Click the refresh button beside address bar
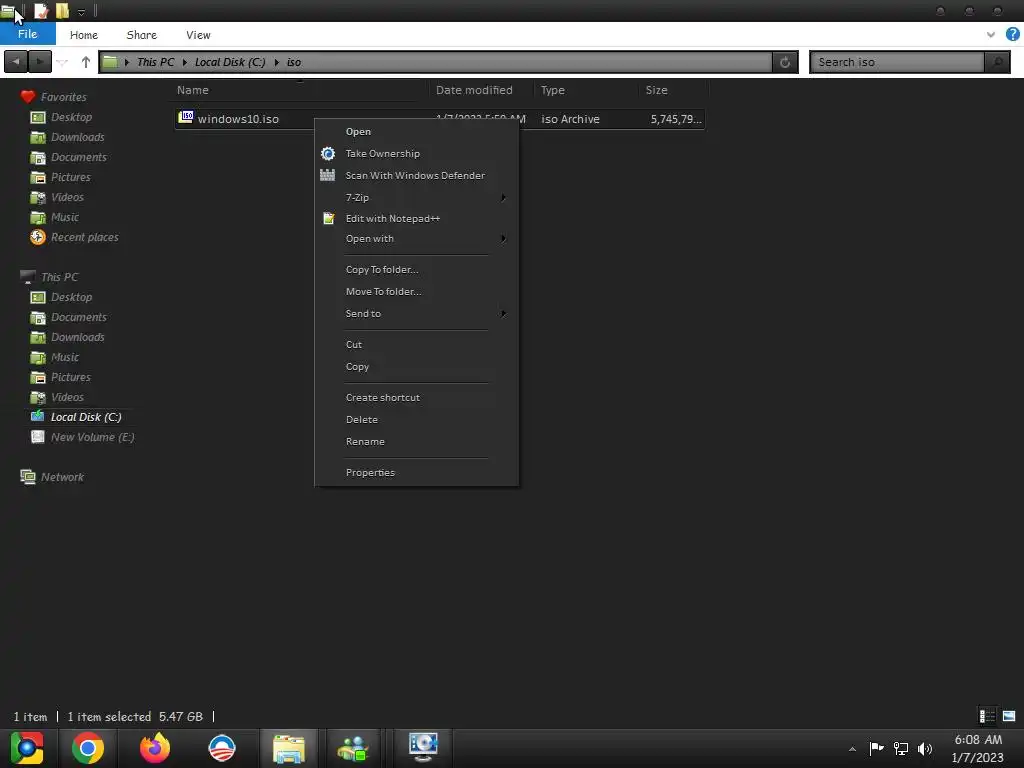The width and height of the screenshot is (1024, 768). click(785, 62)
